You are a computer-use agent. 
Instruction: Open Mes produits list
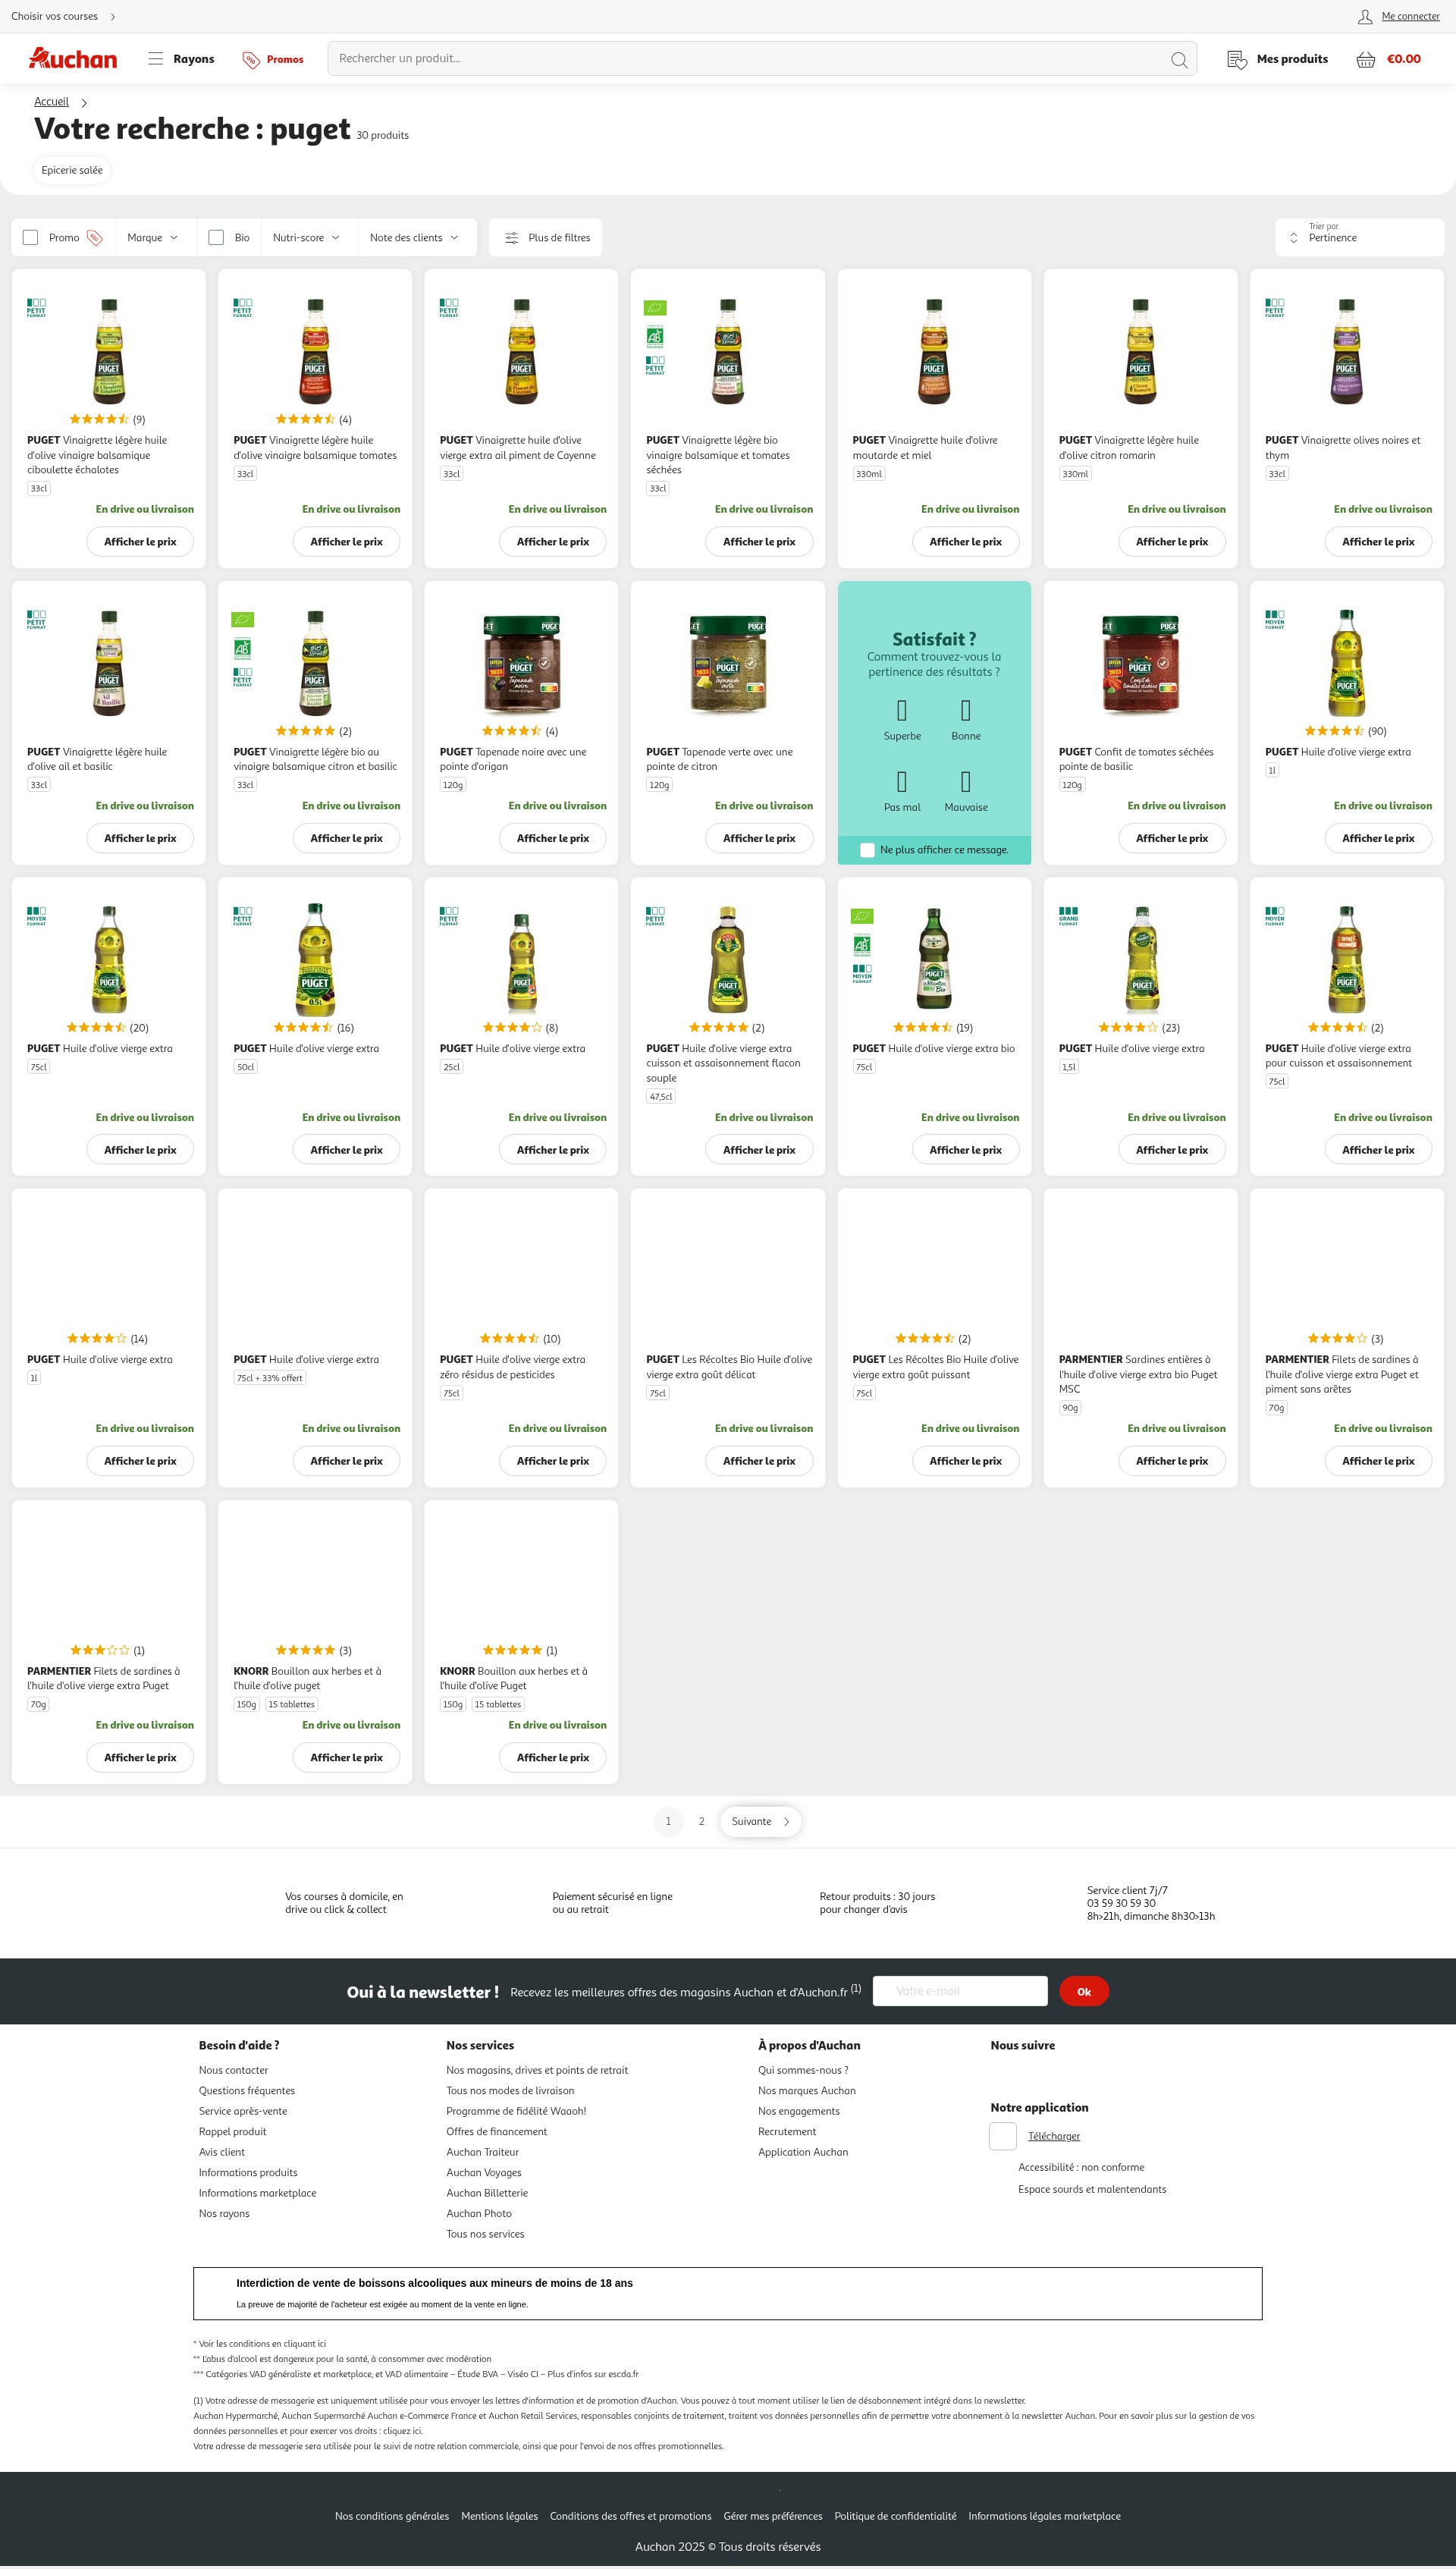(x=1277, y=59)
